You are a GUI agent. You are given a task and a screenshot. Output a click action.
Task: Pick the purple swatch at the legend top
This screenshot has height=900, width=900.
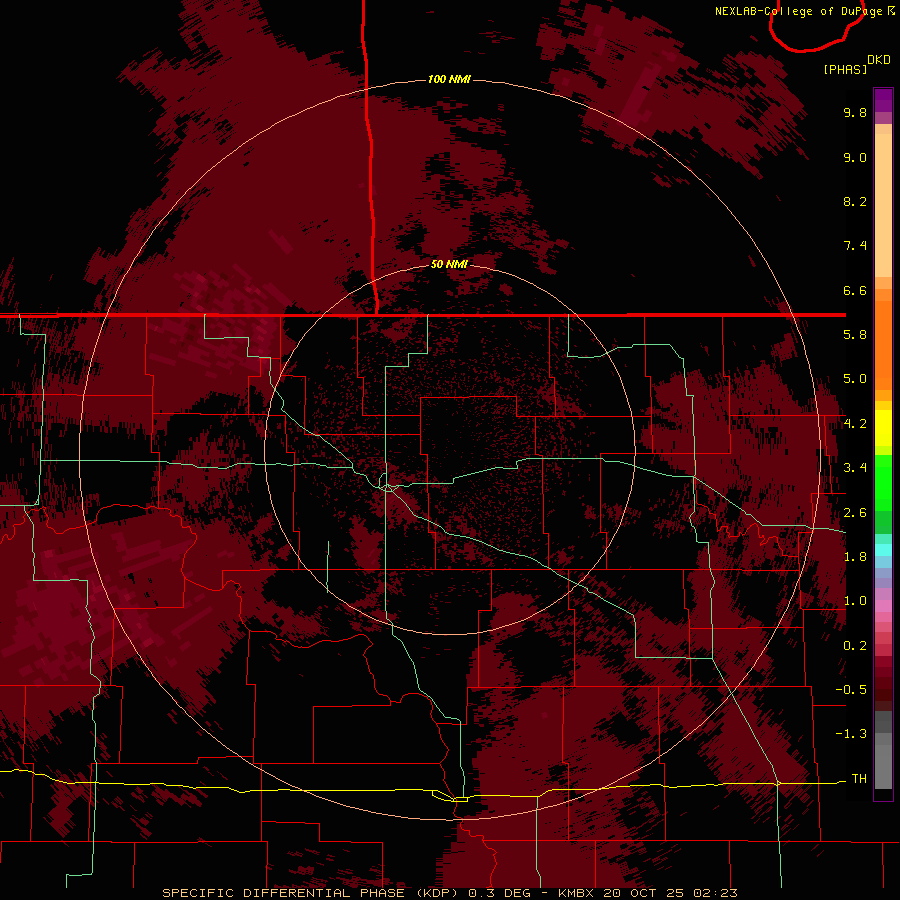(883, 100)
